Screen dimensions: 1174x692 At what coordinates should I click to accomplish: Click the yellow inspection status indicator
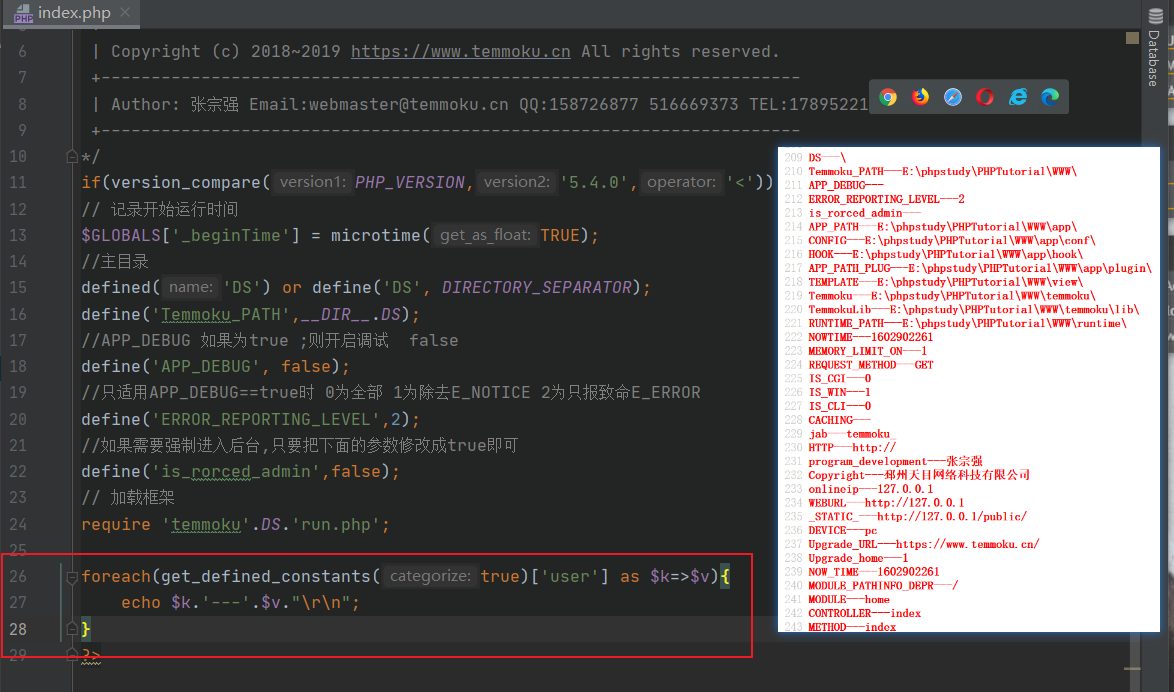point(1132,37)
